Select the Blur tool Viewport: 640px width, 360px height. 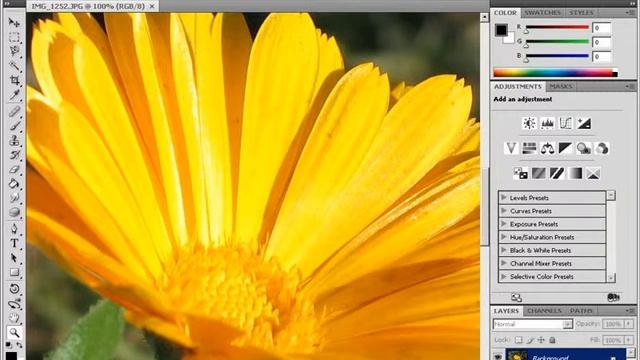(14, 198)
